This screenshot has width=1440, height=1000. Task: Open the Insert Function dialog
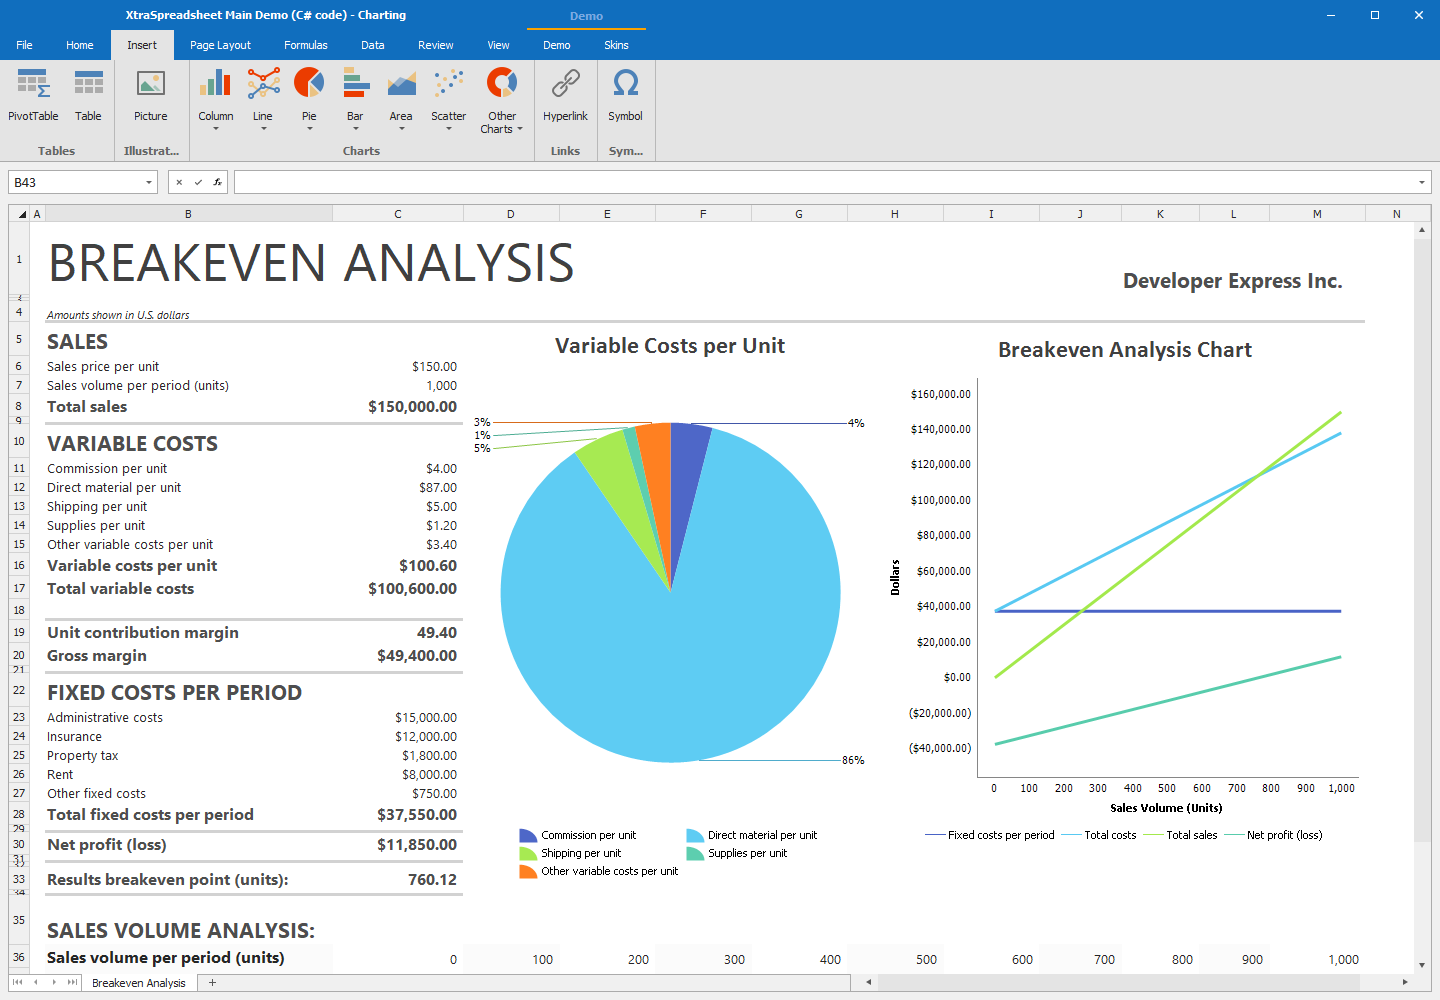(x=219, y=182)
